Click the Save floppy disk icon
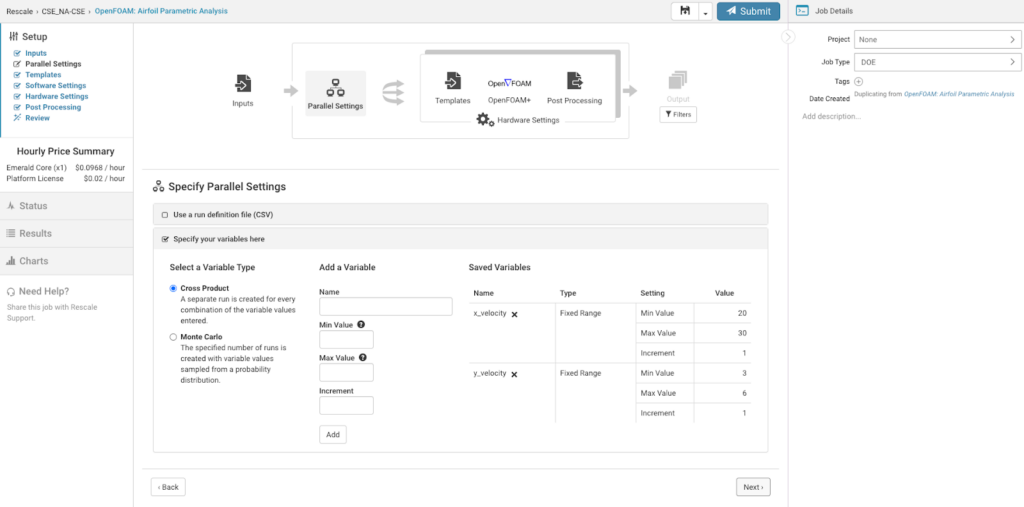 pyautogui.click(x=685, y=11)
